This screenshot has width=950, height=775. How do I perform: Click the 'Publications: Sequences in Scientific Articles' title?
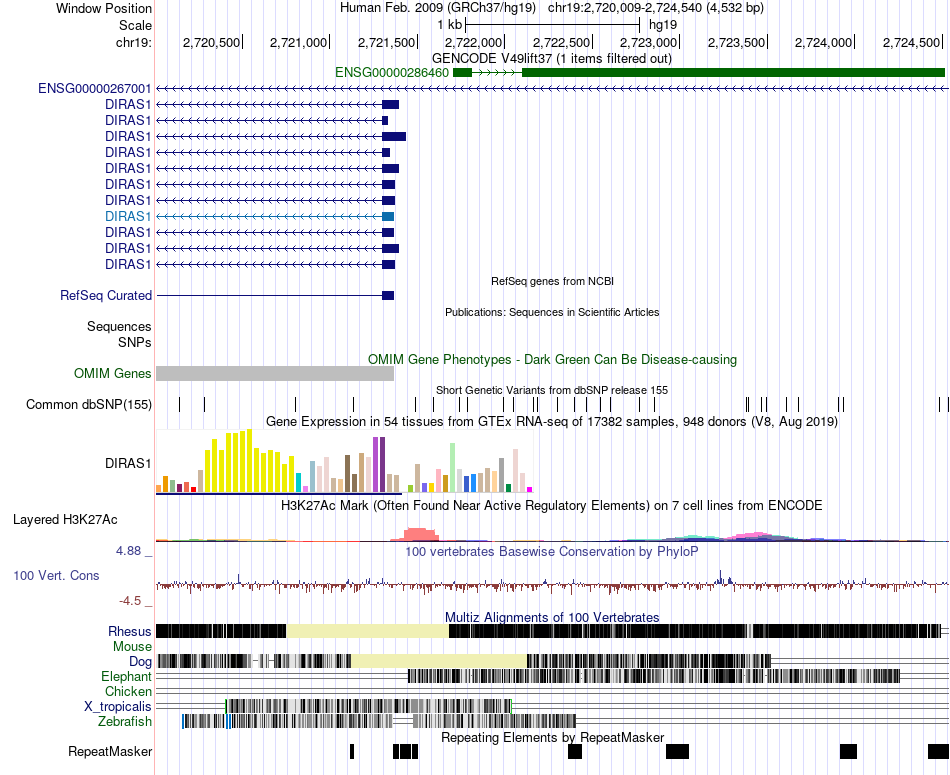552,312
